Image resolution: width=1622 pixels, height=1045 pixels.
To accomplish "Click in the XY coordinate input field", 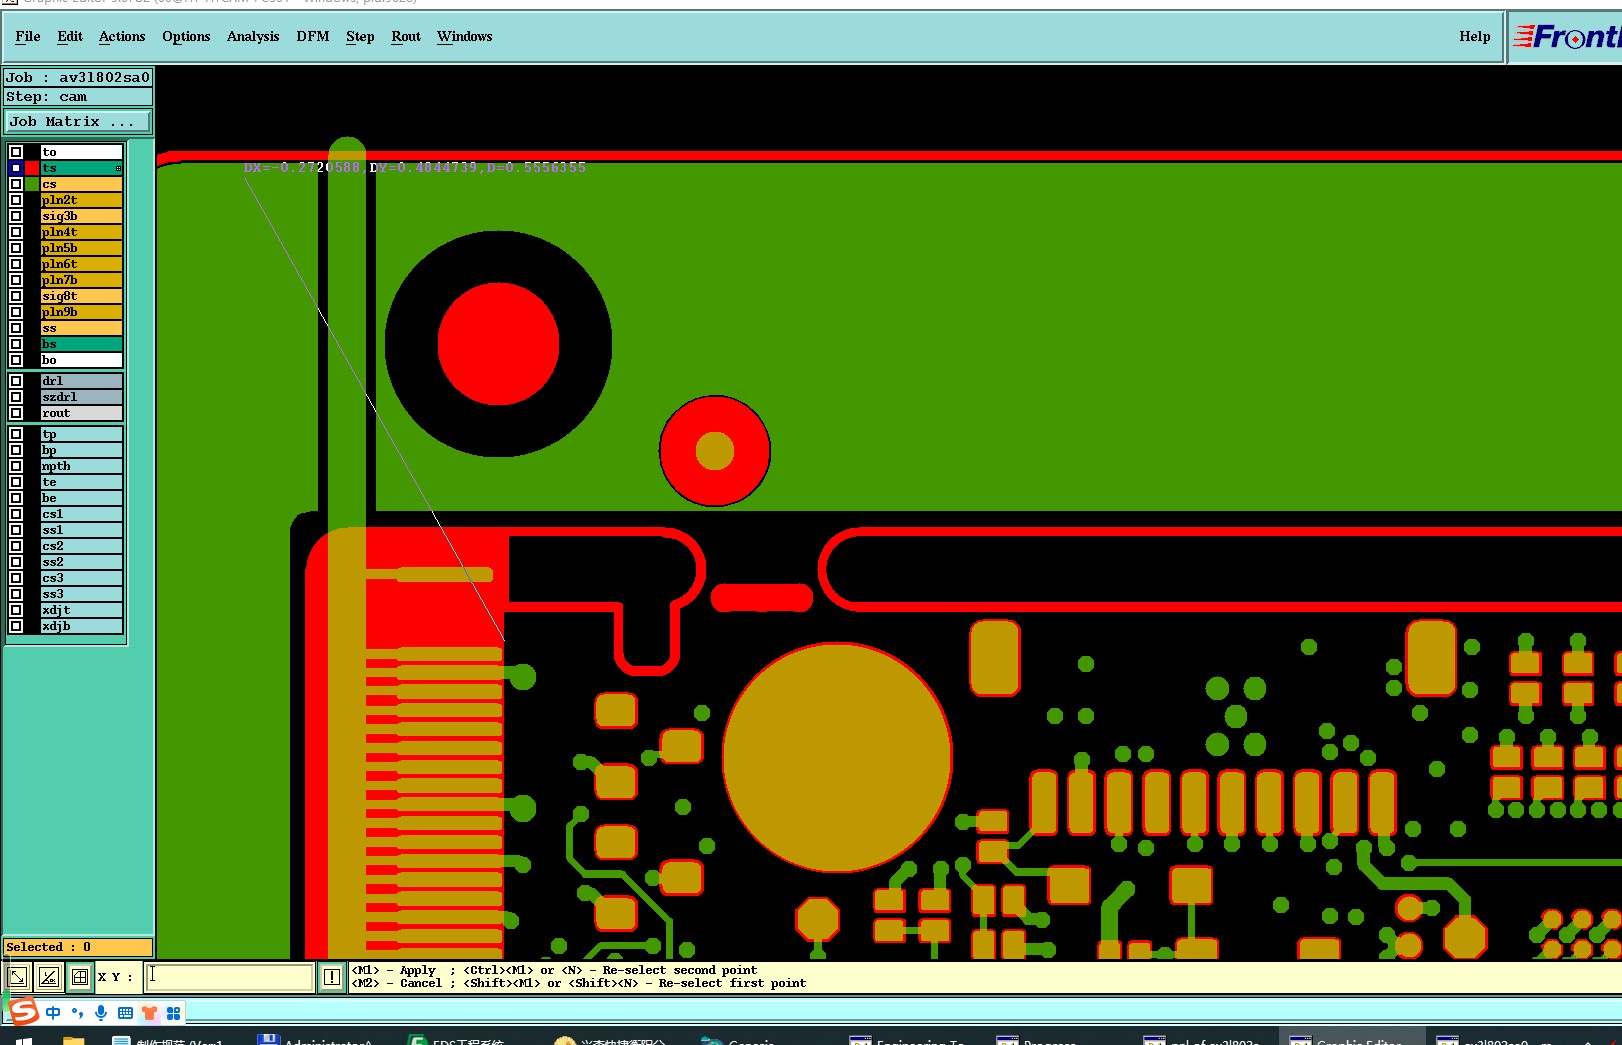I will 230,977.
